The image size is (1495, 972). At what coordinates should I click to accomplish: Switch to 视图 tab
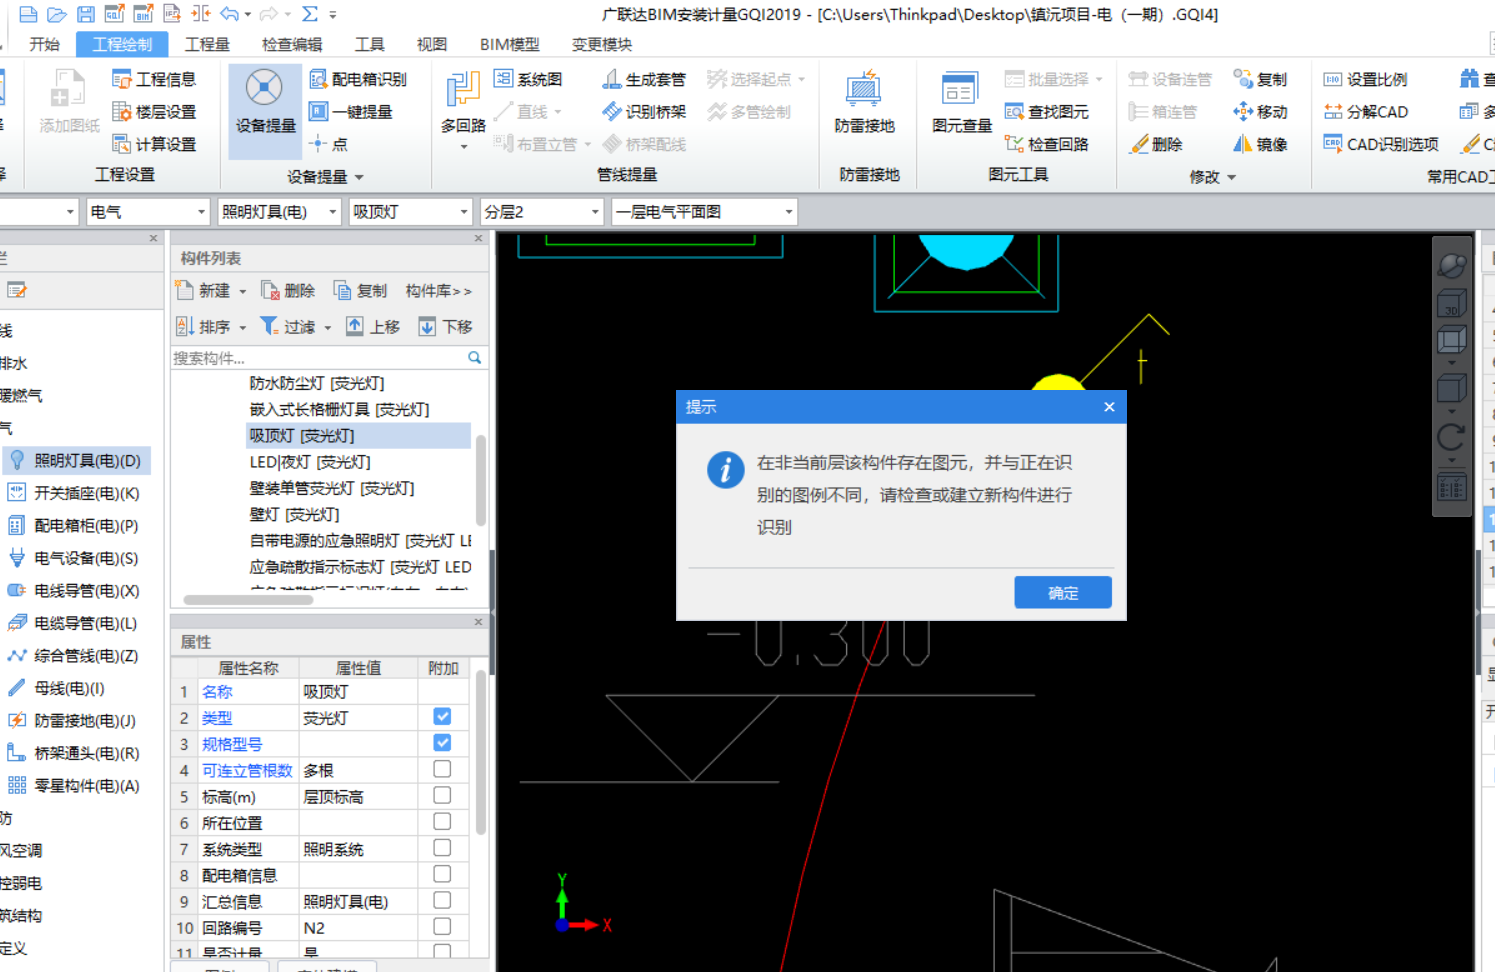pos(431,44)
